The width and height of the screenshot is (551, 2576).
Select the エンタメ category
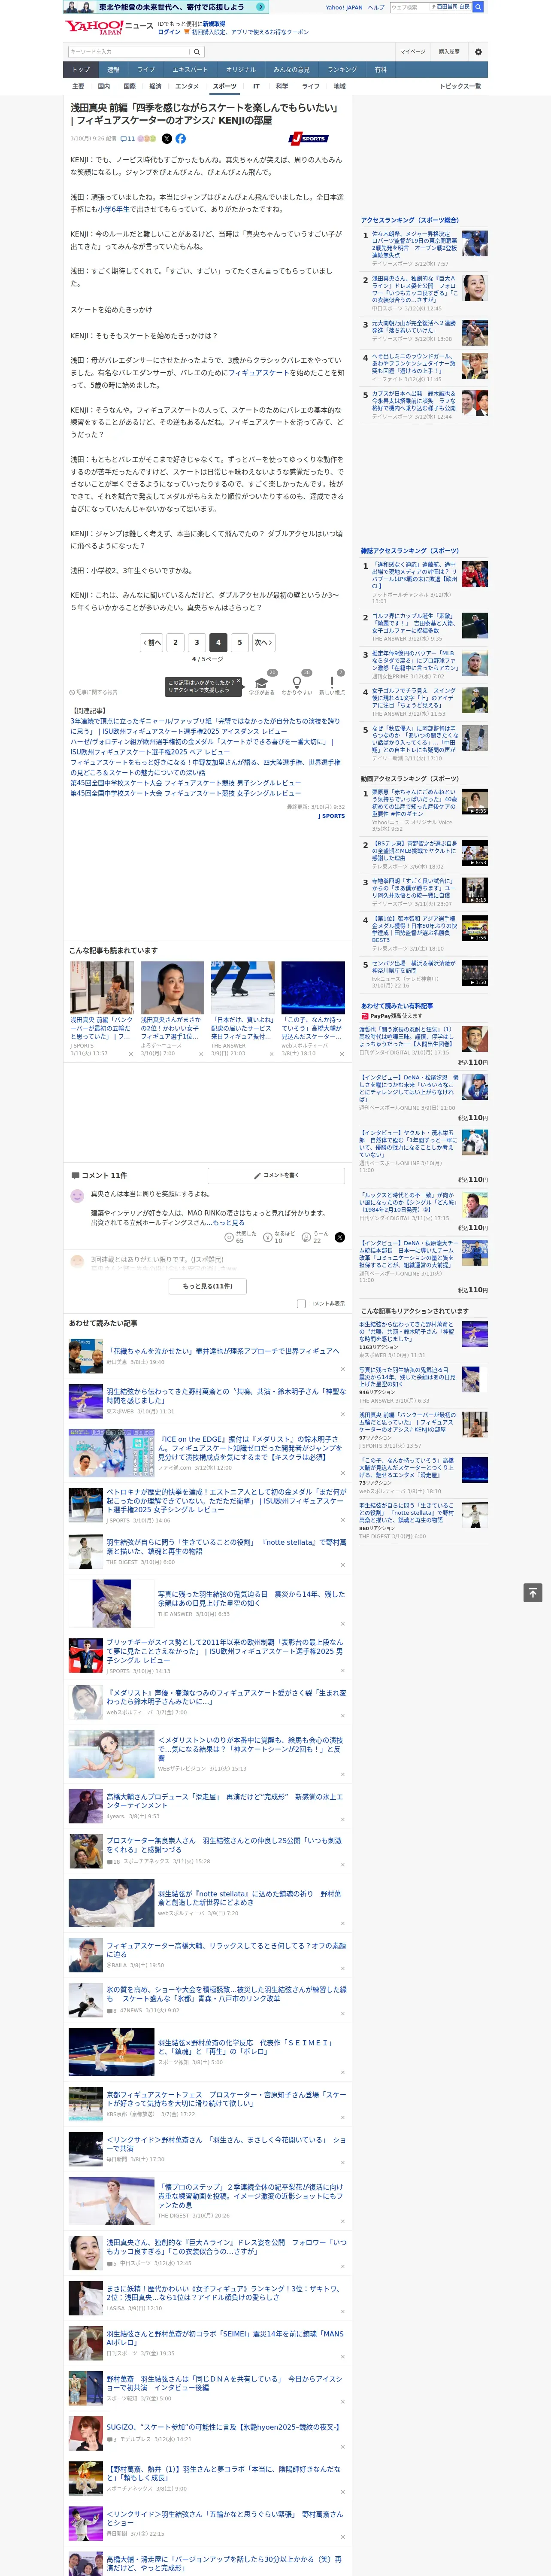[187, 86]
